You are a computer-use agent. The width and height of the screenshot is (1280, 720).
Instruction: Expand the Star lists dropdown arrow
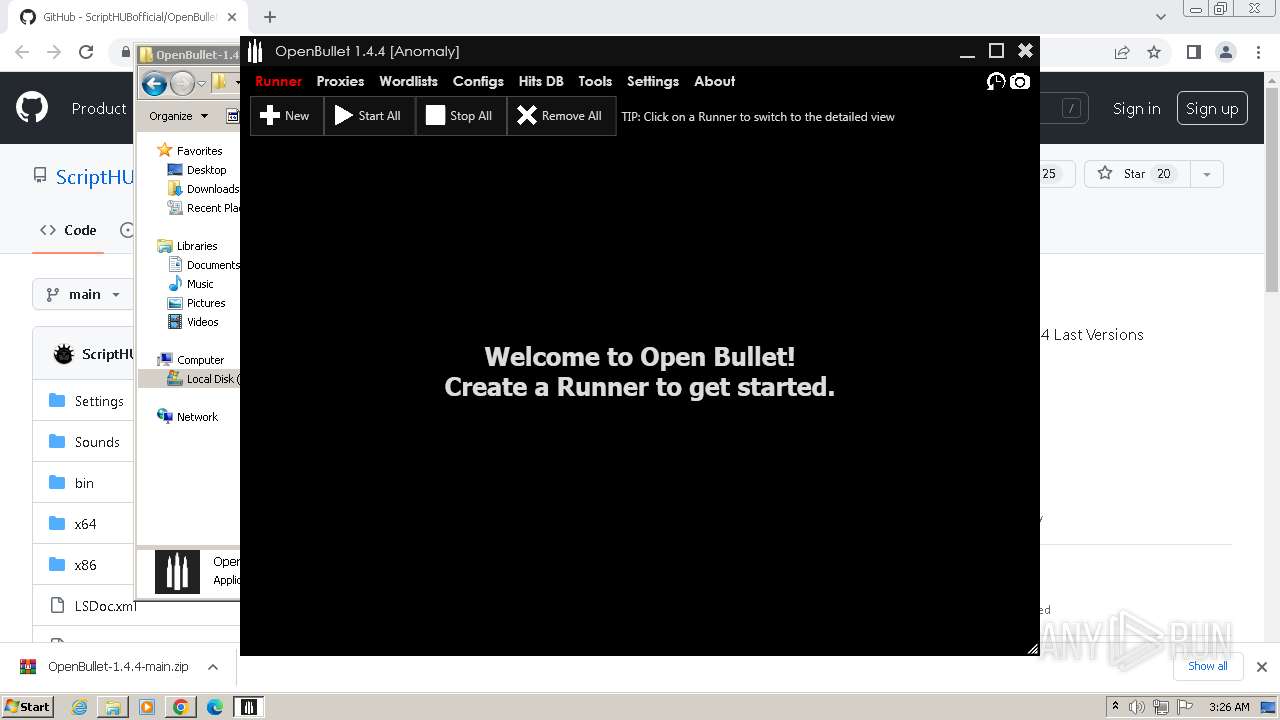tap(1206, 174)
